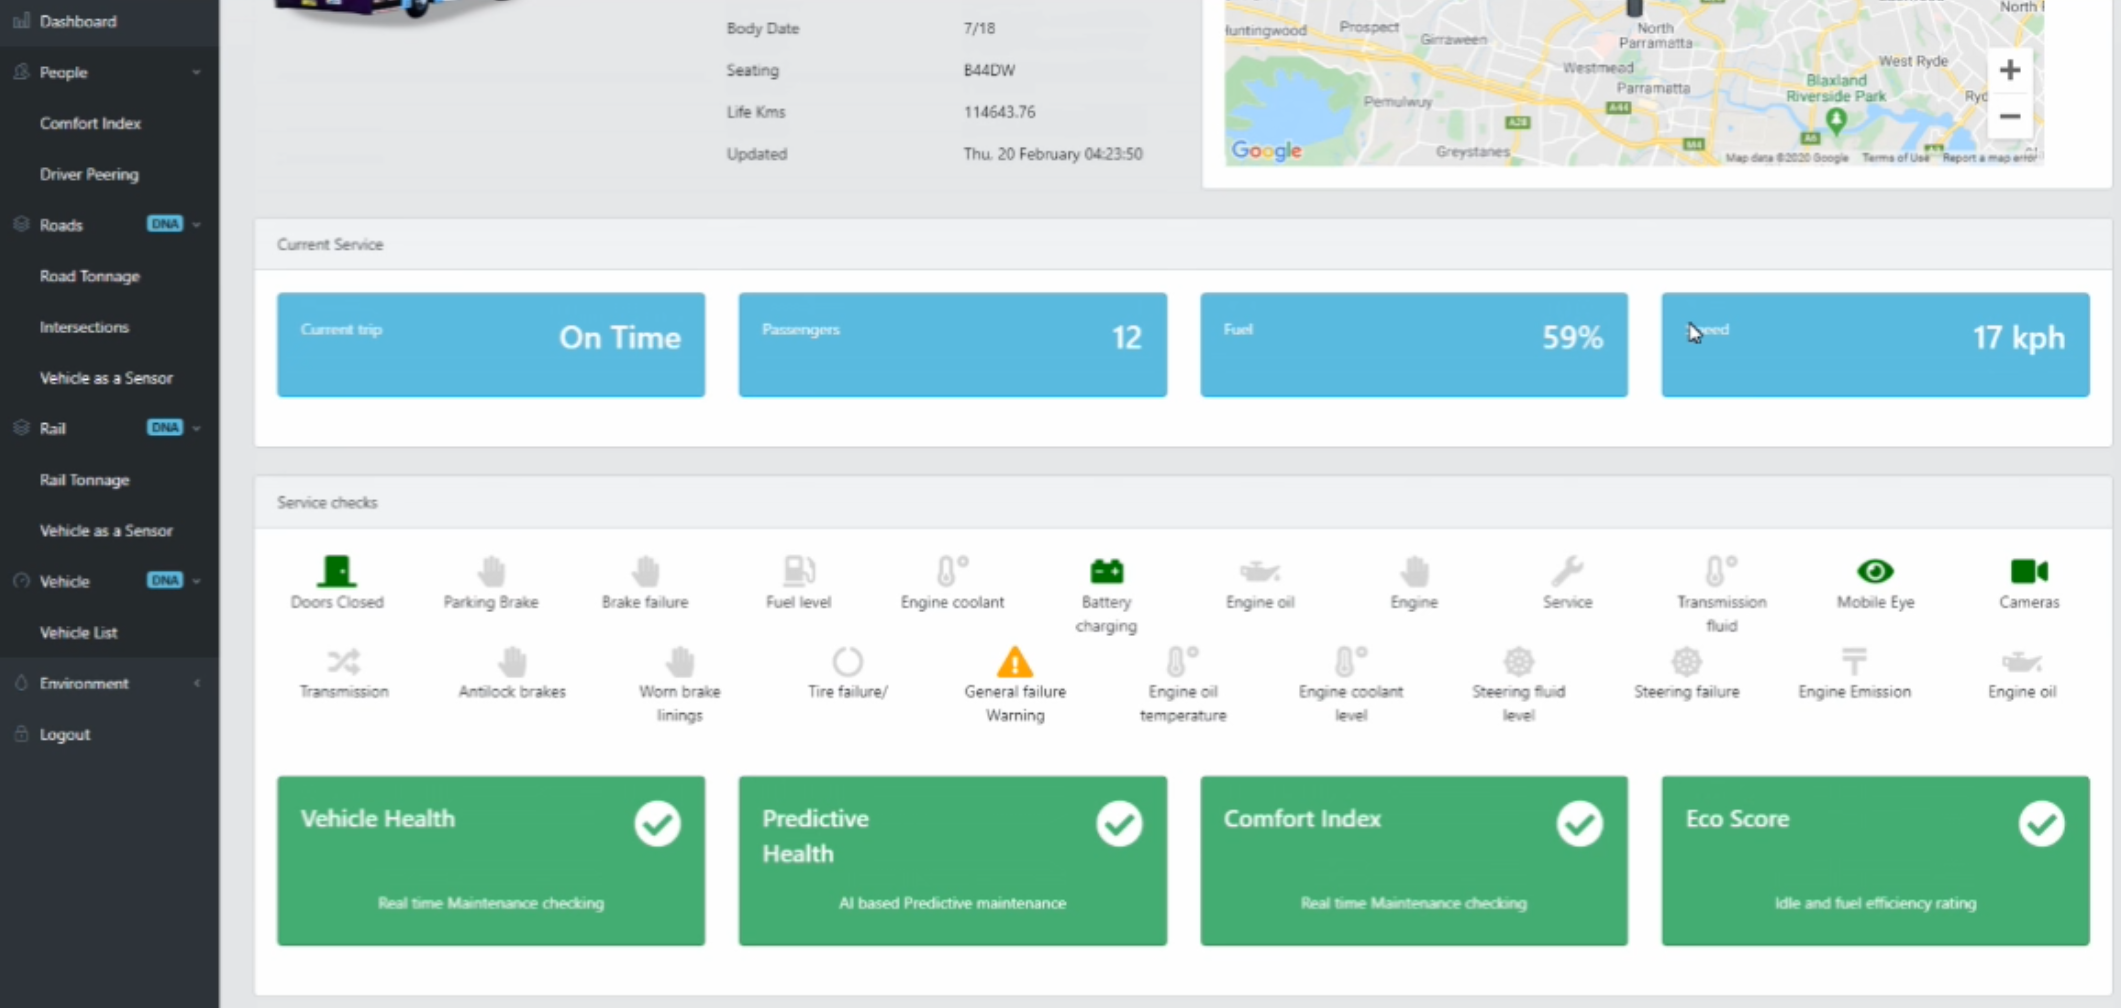
Task: Click the Tire failure circle icon
Action: click(847, 661)
